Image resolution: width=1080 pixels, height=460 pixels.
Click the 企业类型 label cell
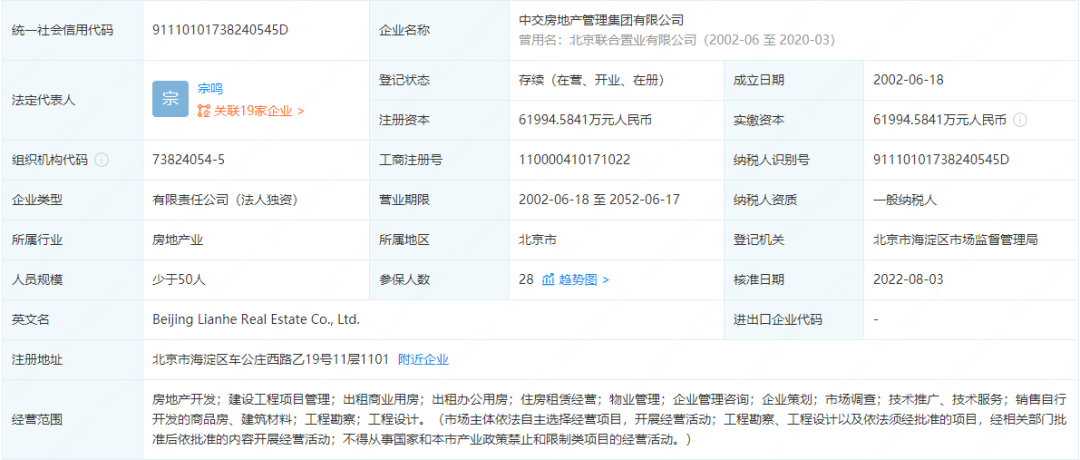click(72, 200)
